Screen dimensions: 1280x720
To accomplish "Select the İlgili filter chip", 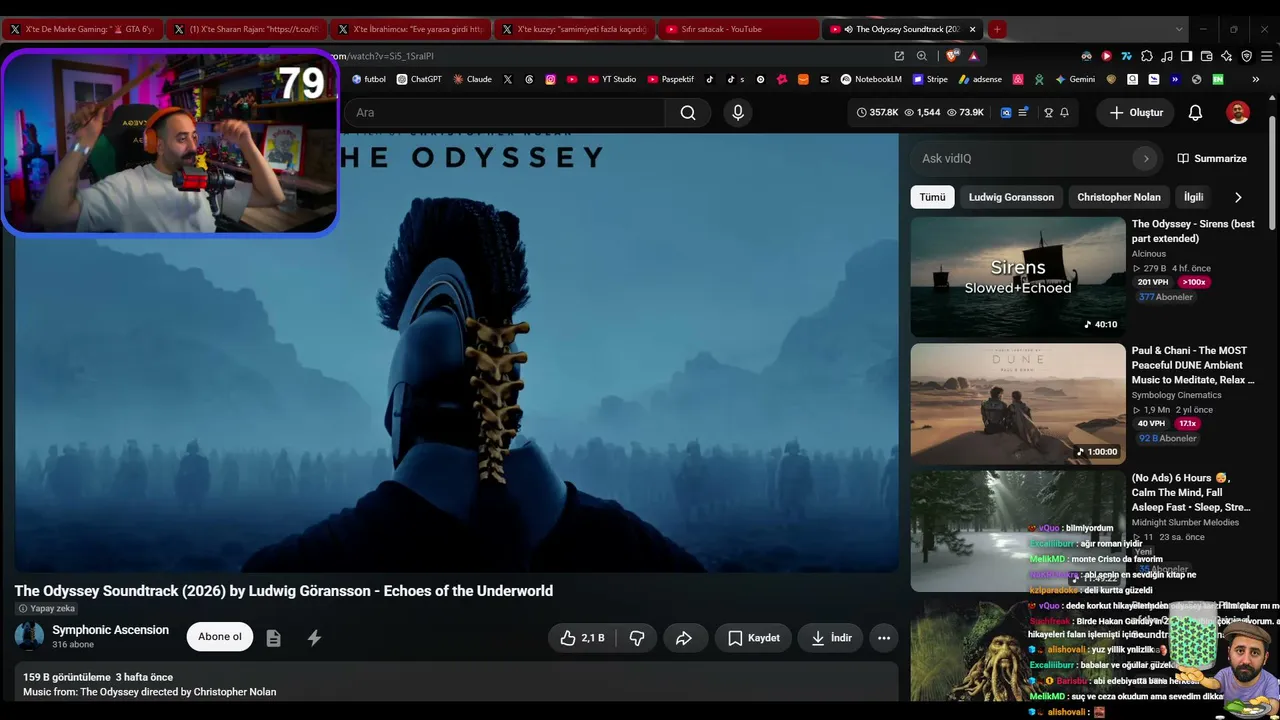I will point(1194,197).
